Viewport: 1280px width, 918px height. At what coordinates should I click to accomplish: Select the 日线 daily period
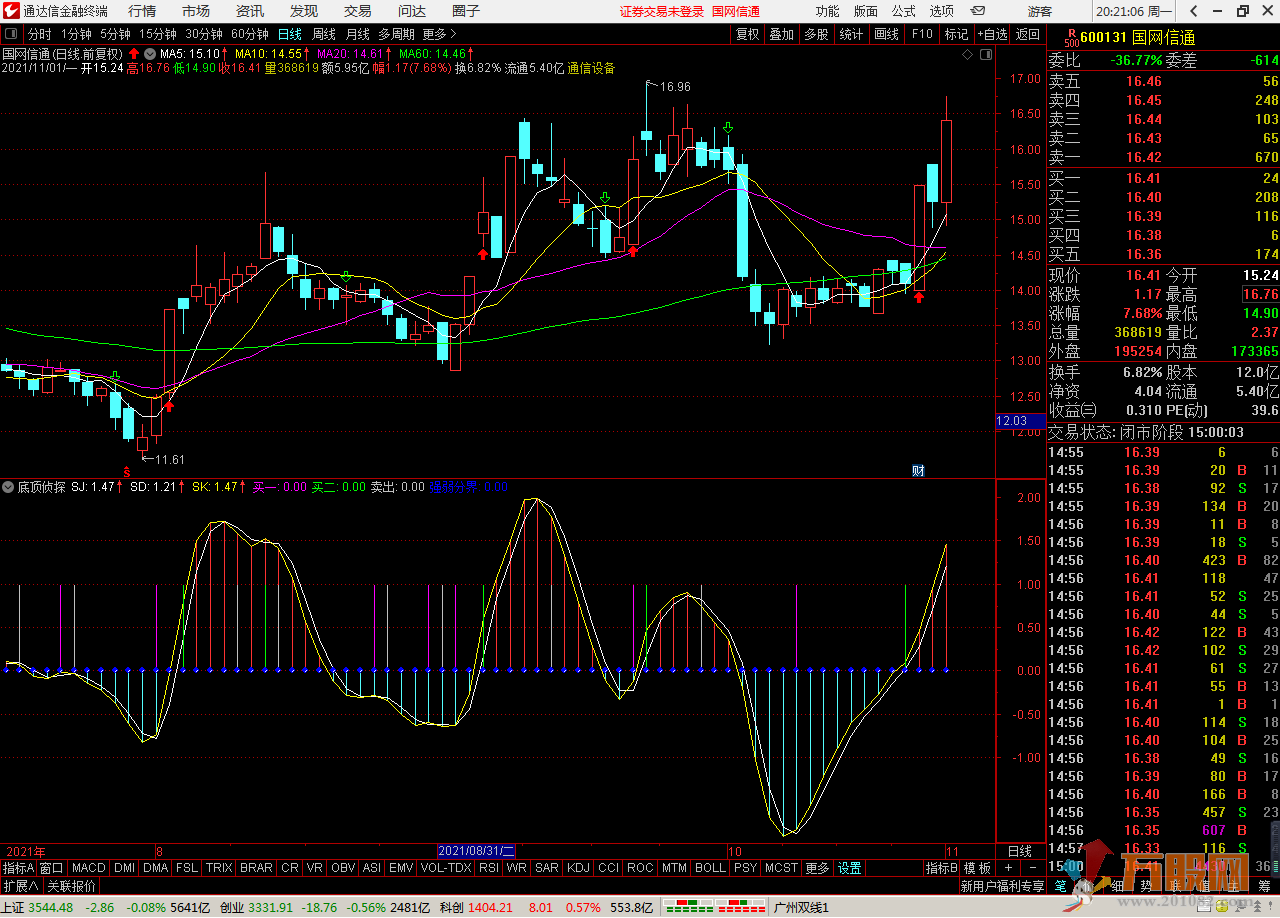tap(290, 34)
